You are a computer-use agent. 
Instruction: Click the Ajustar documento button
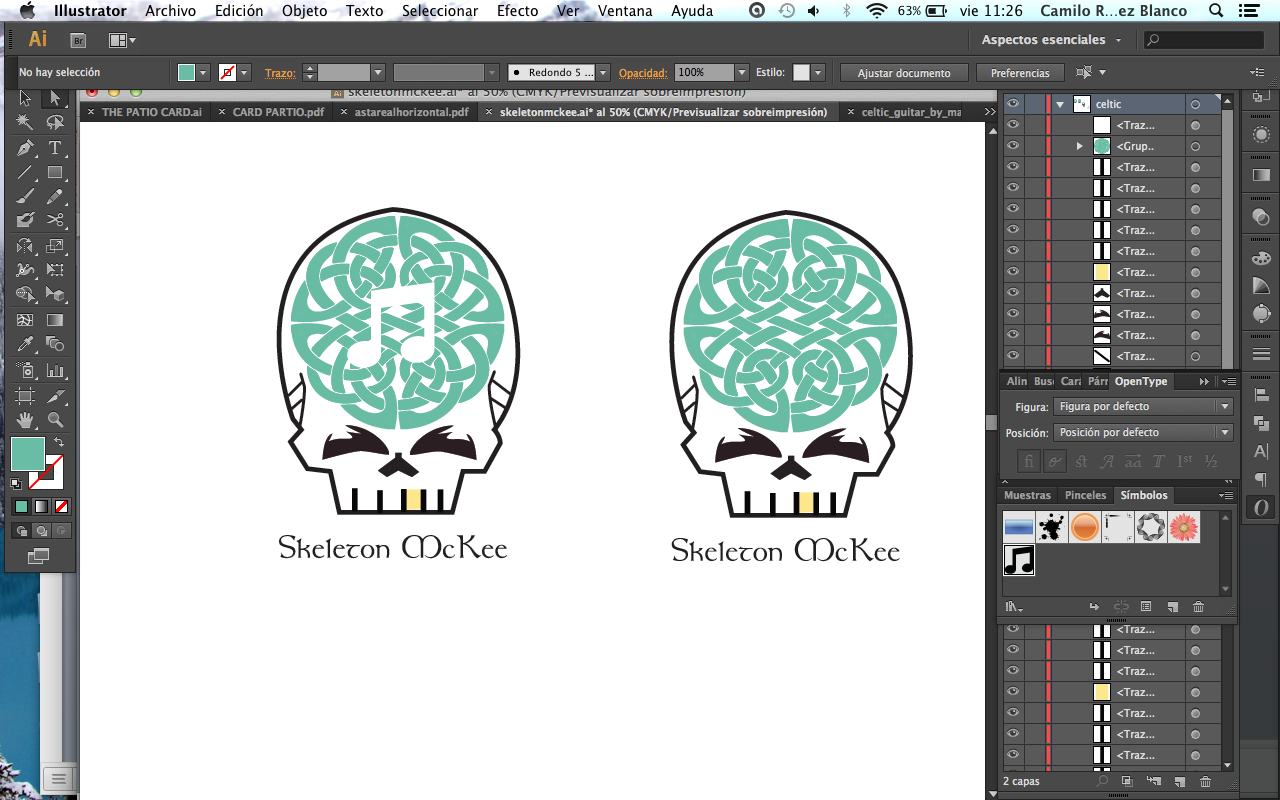pyautogui.click(x=903, y=73)
